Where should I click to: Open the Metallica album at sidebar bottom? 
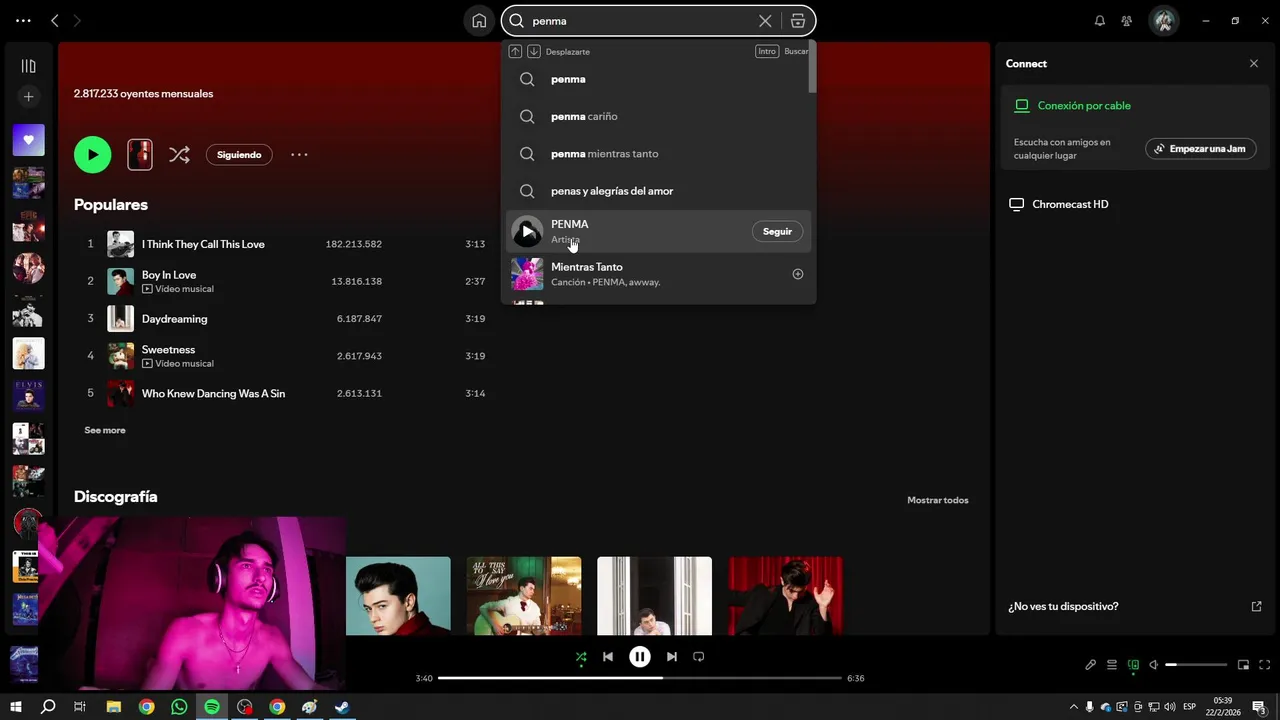pos(25,662)
